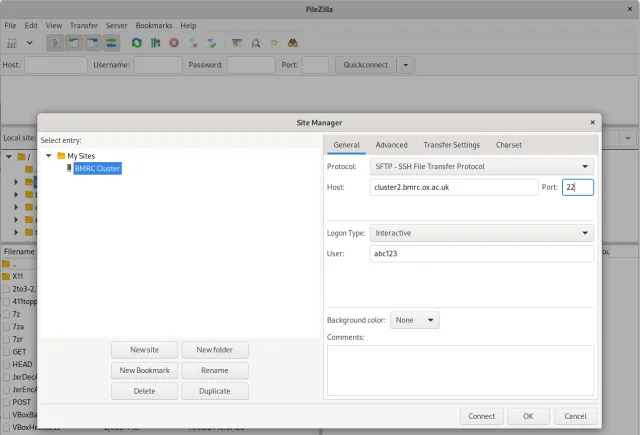Open the Server menu
The height and width of the screenshot is (435, 640).
tap(117, 25)
